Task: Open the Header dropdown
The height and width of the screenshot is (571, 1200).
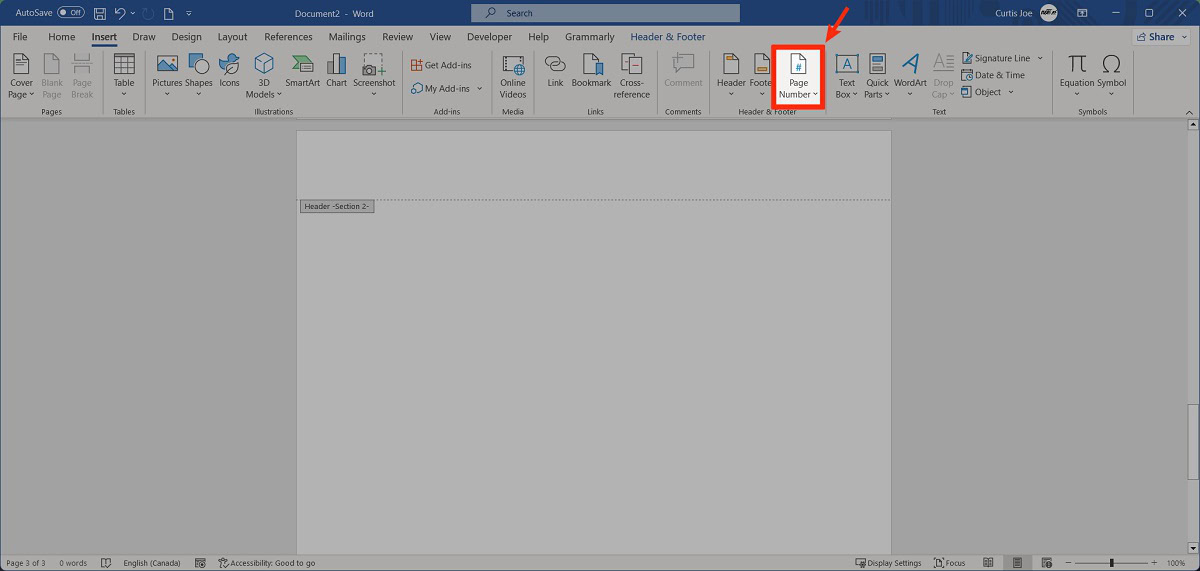Action: click(731, 76)
